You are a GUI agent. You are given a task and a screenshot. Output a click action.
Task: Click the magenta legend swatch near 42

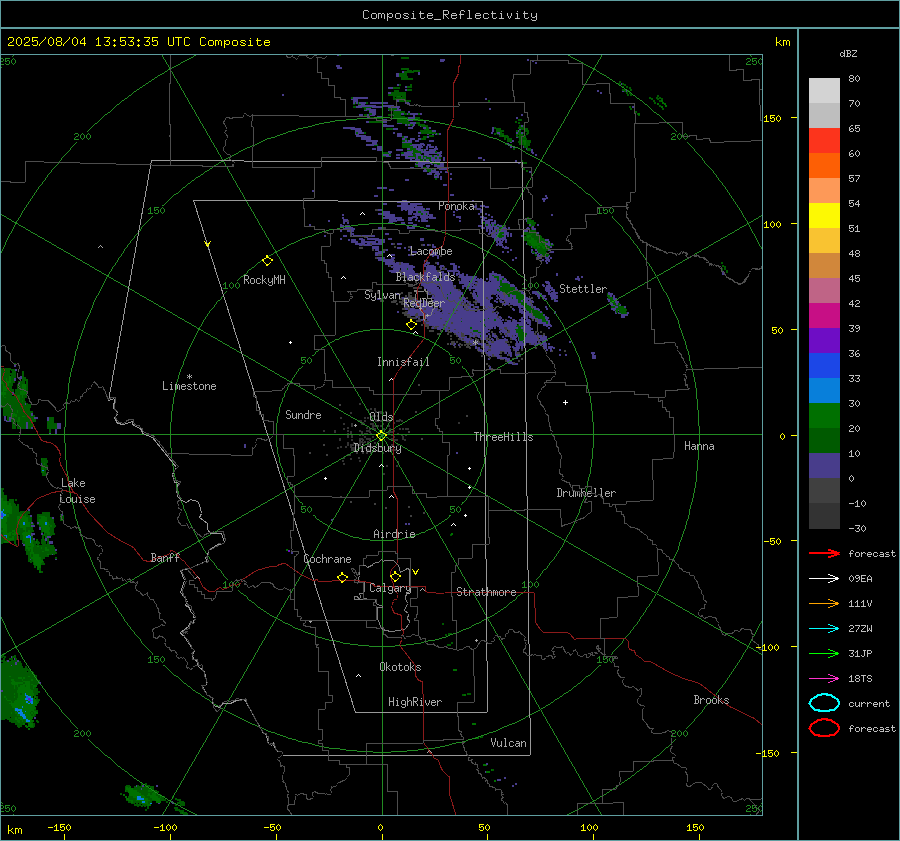824,315
